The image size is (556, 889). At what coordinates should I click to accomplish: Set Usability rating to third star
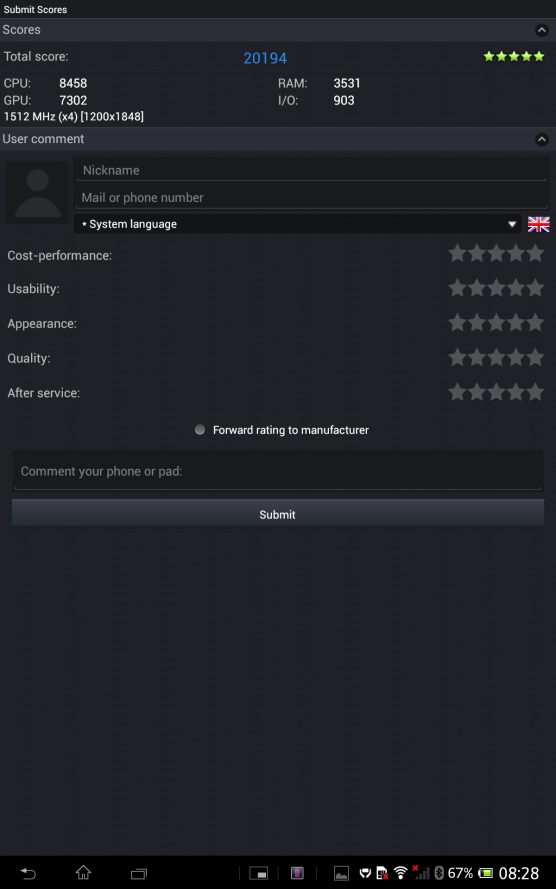tap(496, 288)
